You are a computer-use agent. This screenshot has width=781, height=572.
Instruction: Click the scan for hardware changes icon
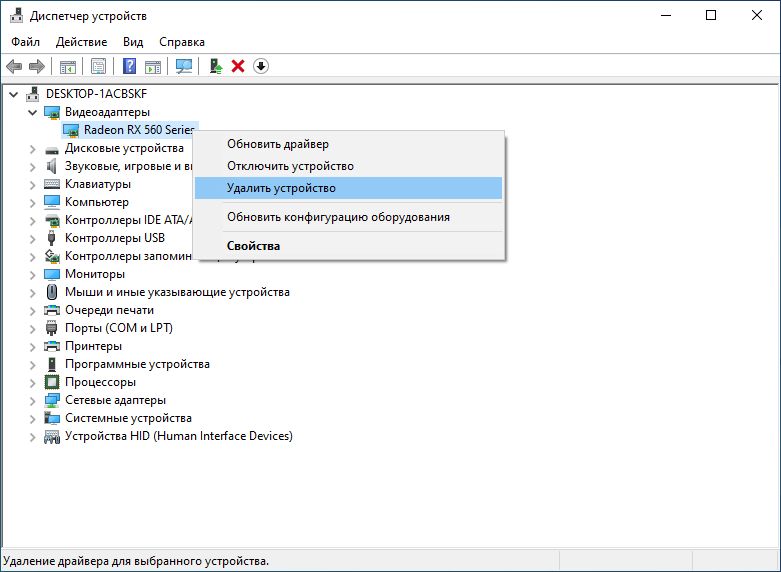click(x=184, y=66)
